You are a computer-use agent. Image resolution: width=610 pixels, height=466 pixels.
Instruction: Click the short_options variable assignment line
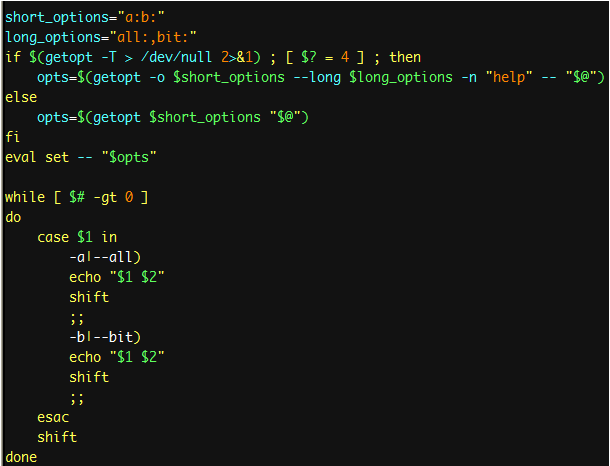(85, 18)
